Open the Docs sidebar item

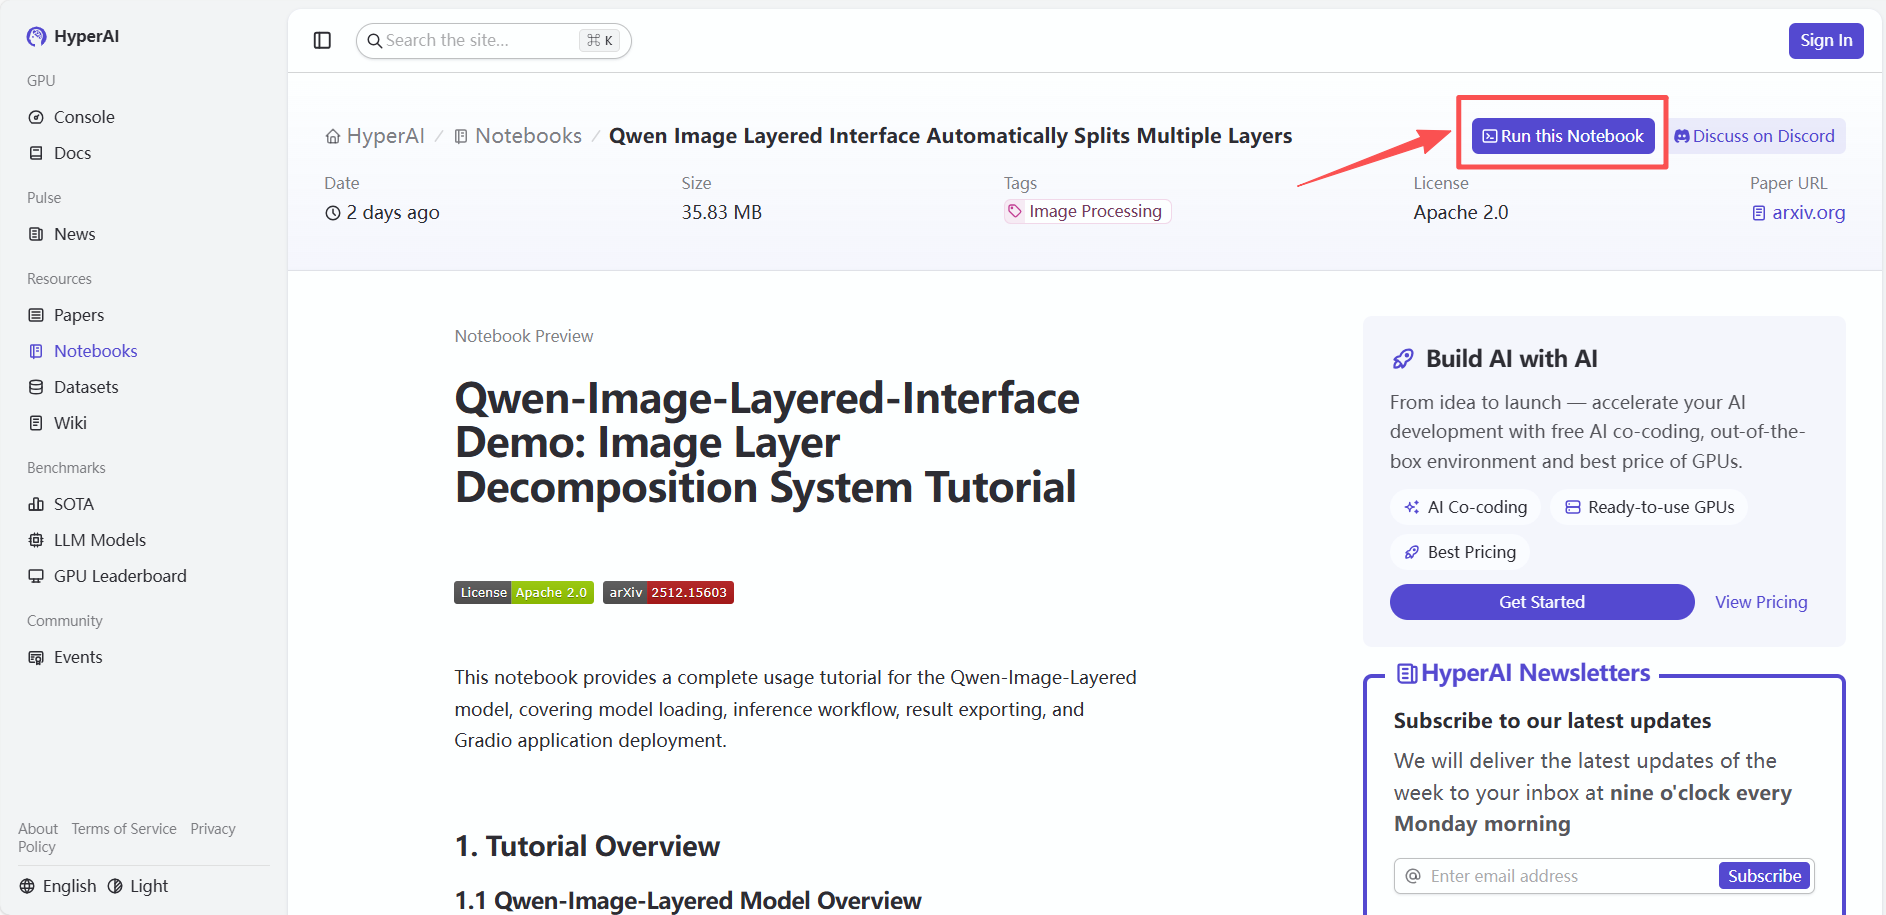point(72,153)
